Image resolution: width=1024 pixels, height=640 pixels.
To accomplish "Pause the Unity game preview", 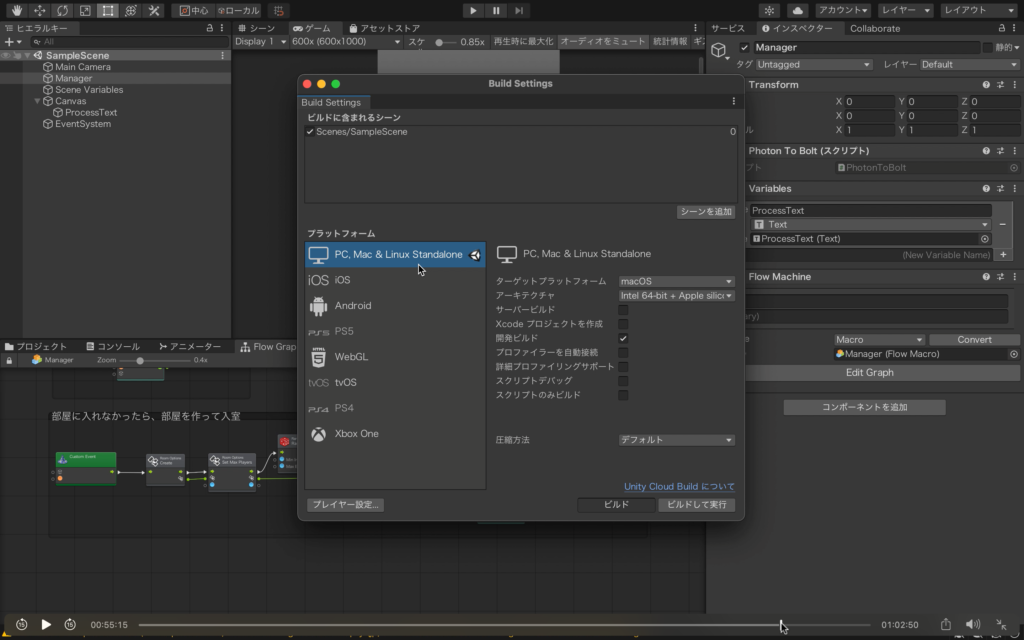I will pos(496,10).
